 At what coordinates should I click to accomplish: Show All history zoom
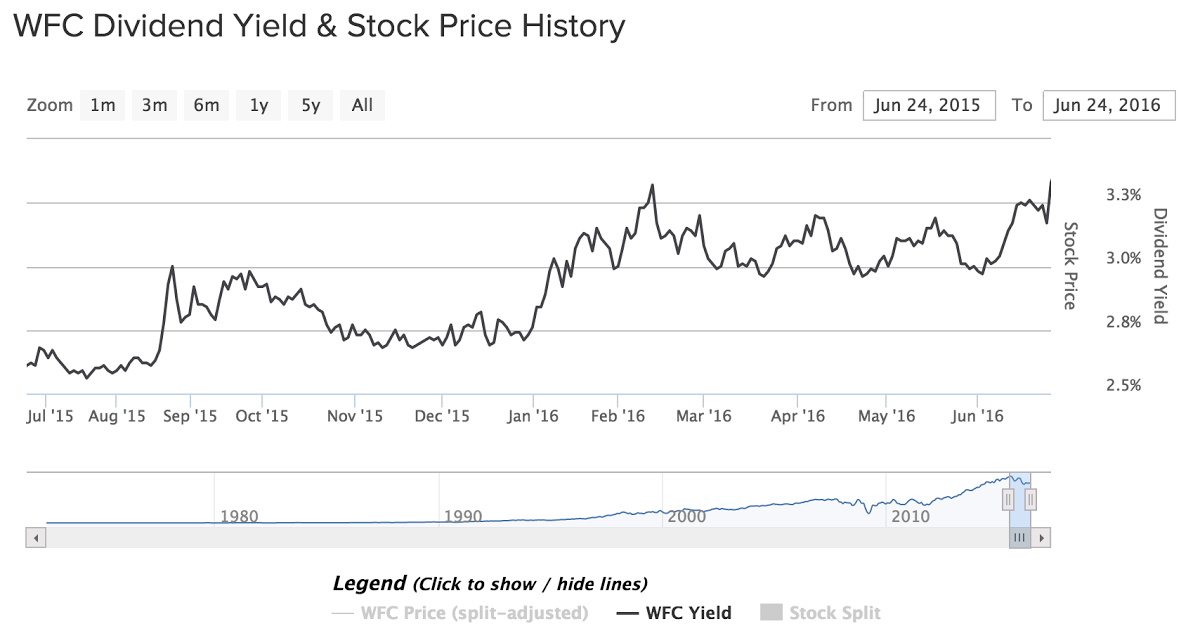point(363,105)
